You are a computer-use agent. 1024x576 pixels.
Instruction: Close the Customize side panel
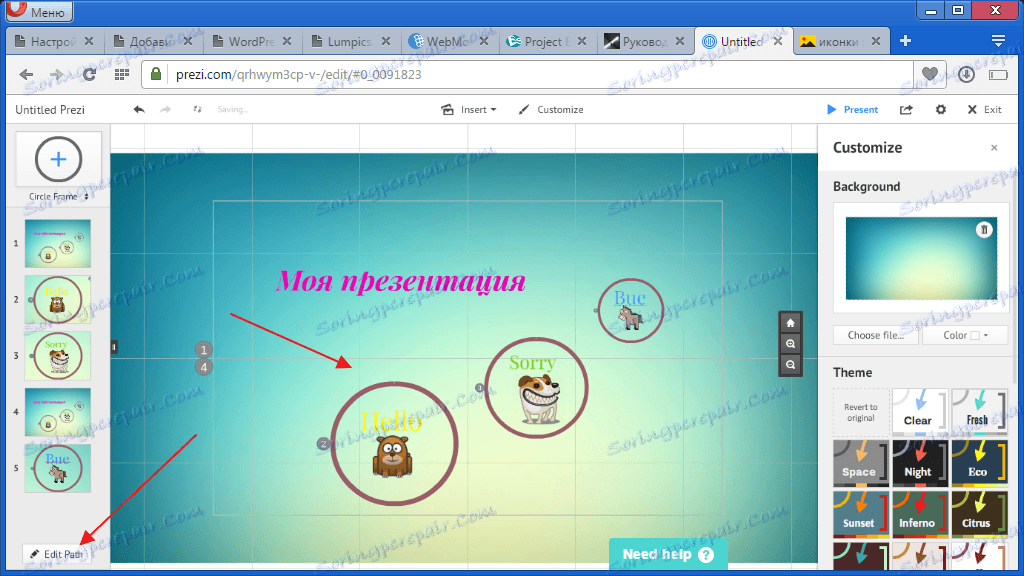coord(994,148)
